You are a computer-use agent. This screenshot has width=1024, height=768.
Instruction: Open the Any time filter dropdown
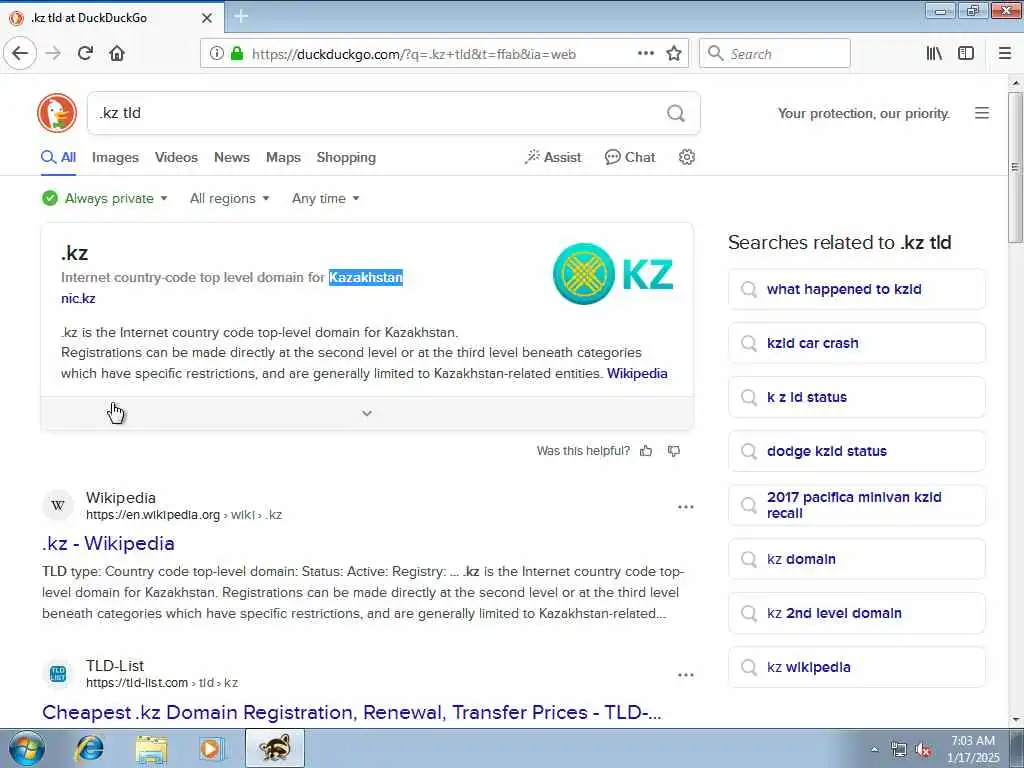(x=325, y=198)
